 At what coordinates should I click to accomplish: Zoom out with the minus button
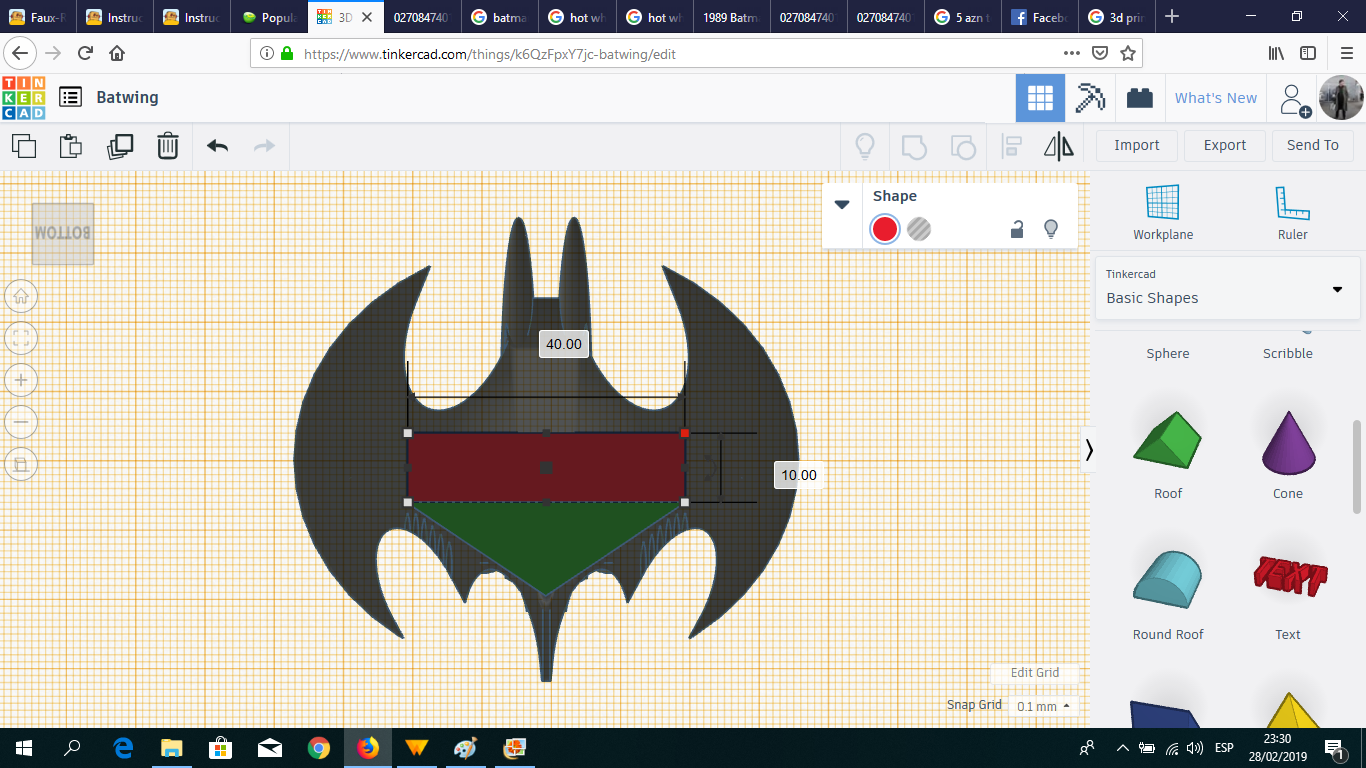[21, 422]
